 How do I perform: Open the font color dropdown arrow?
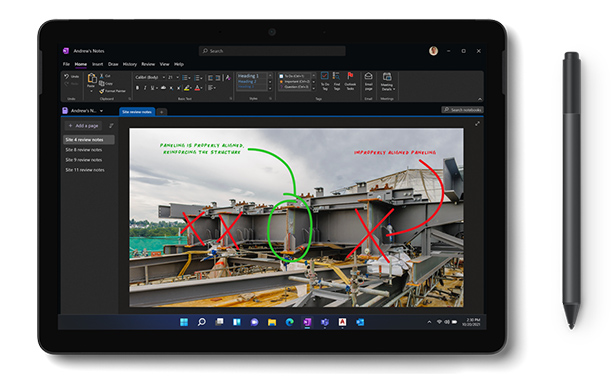tap(202, 88)
